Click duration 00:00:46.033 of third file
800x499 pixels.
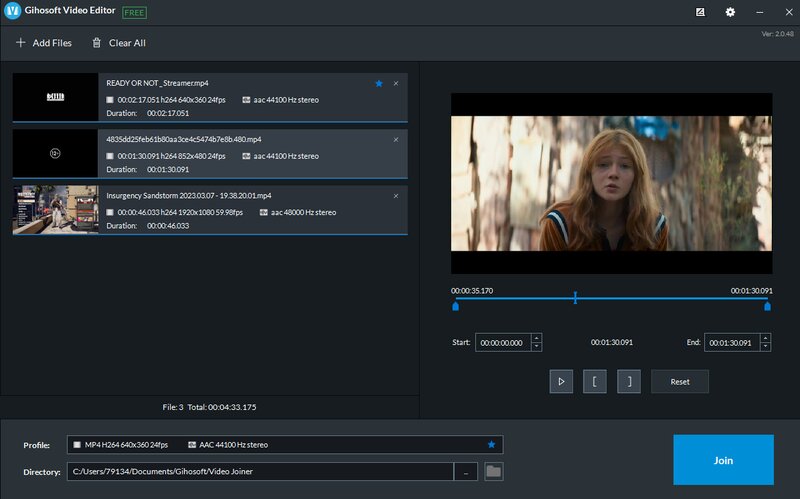pos(168,226)
